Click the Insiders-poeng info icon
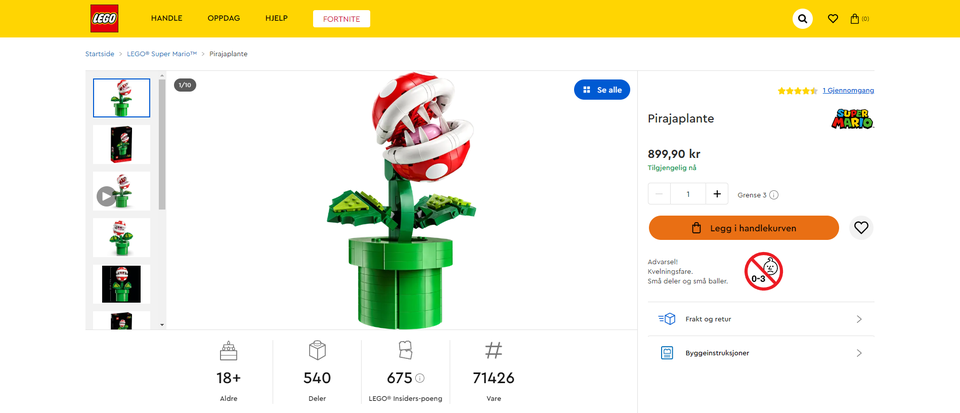 click(420, 378)
